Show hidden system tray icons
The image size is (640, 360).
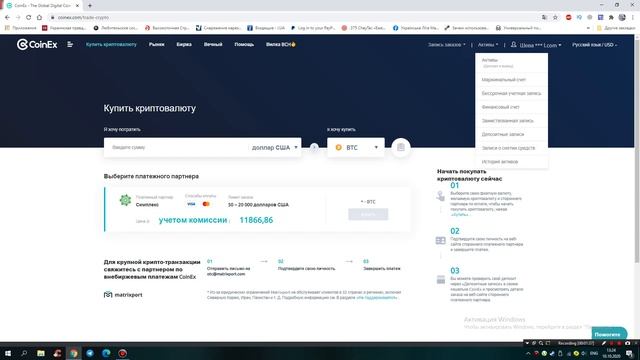point(528,353)
